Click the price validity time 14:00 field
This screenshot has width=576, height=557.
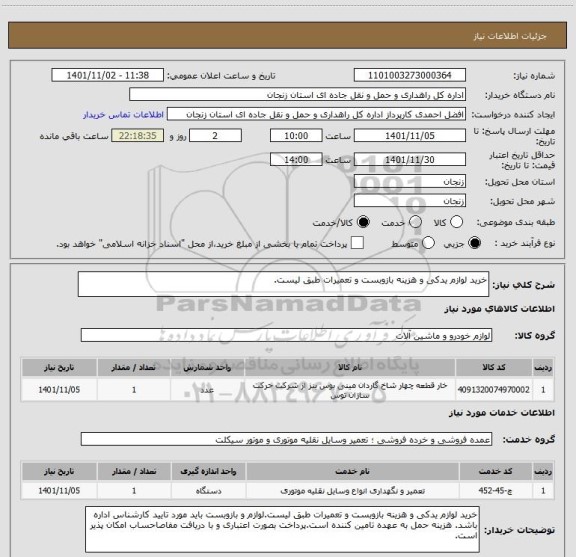pyautogui.click(x=296, y=159)
